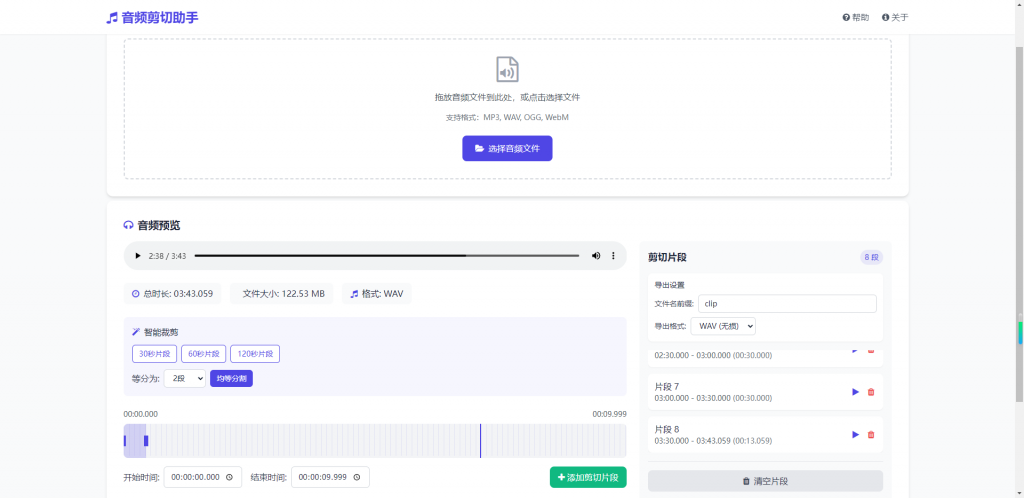Screen dimensions: 1024x498
Task: Delete 片段 8
Action: (871, 435)
